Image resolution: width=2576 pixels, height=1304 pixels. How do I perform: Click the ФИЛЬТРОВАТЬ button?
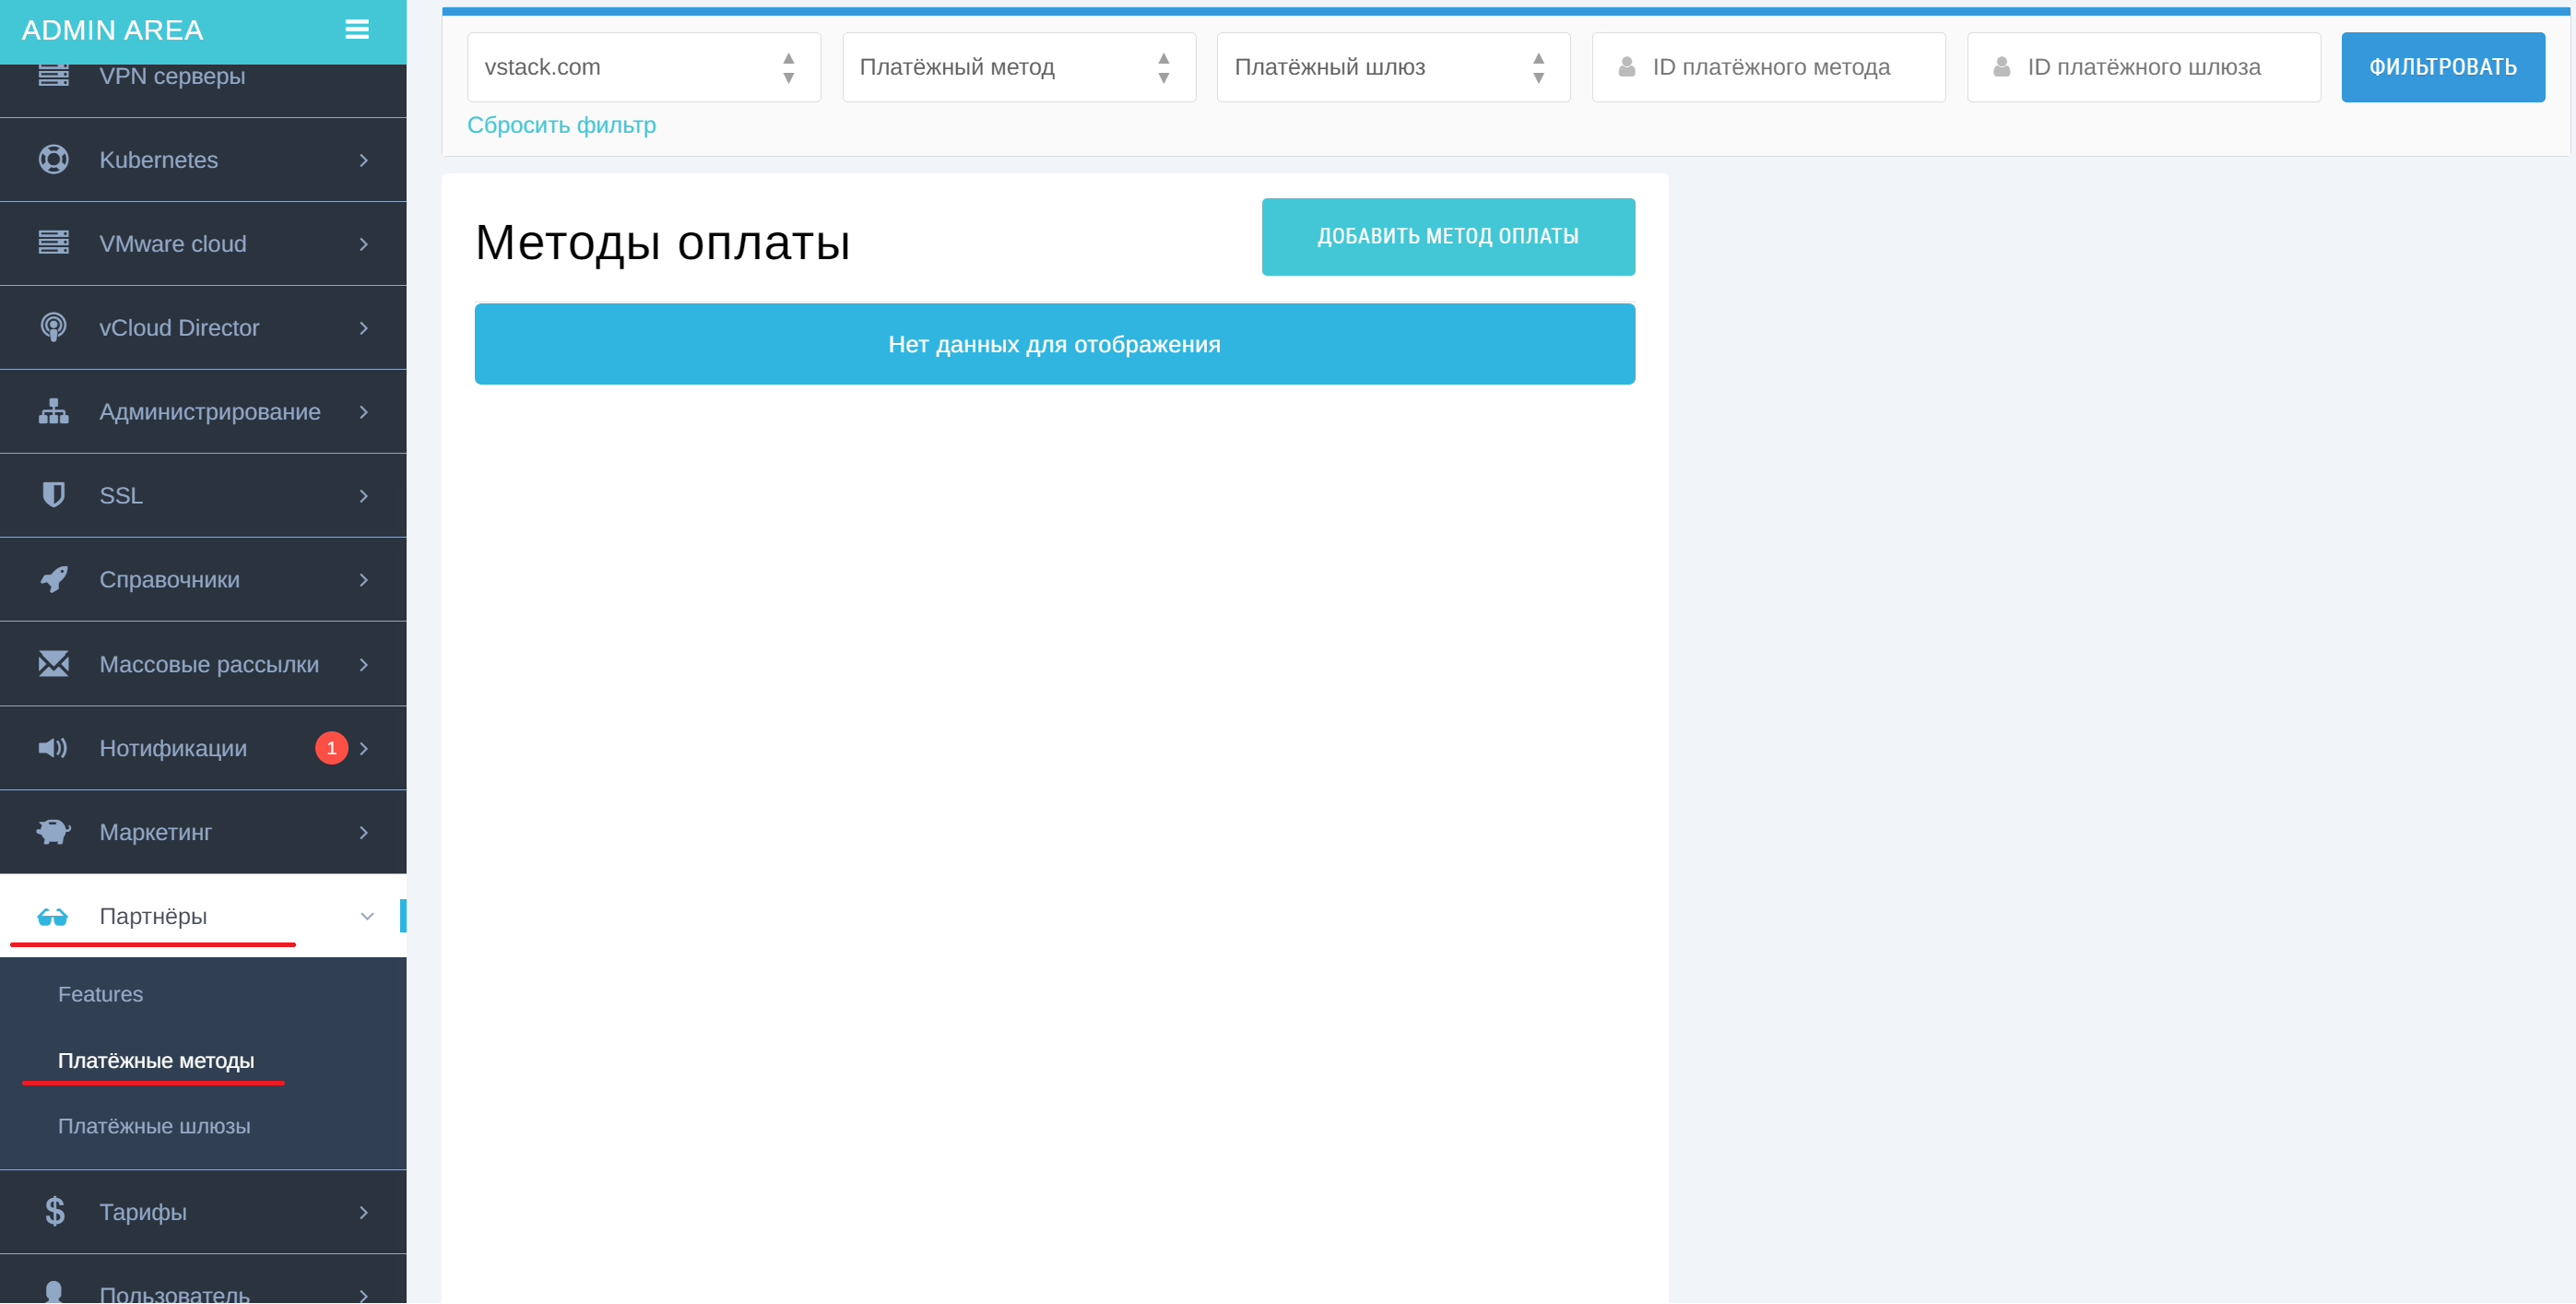click(2443, 67)
